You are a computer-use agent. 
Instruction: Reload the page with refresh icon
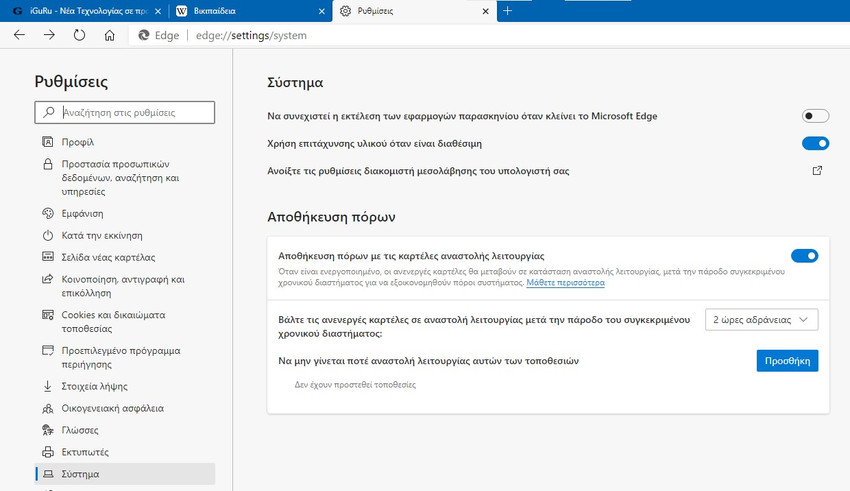(80, 35)
